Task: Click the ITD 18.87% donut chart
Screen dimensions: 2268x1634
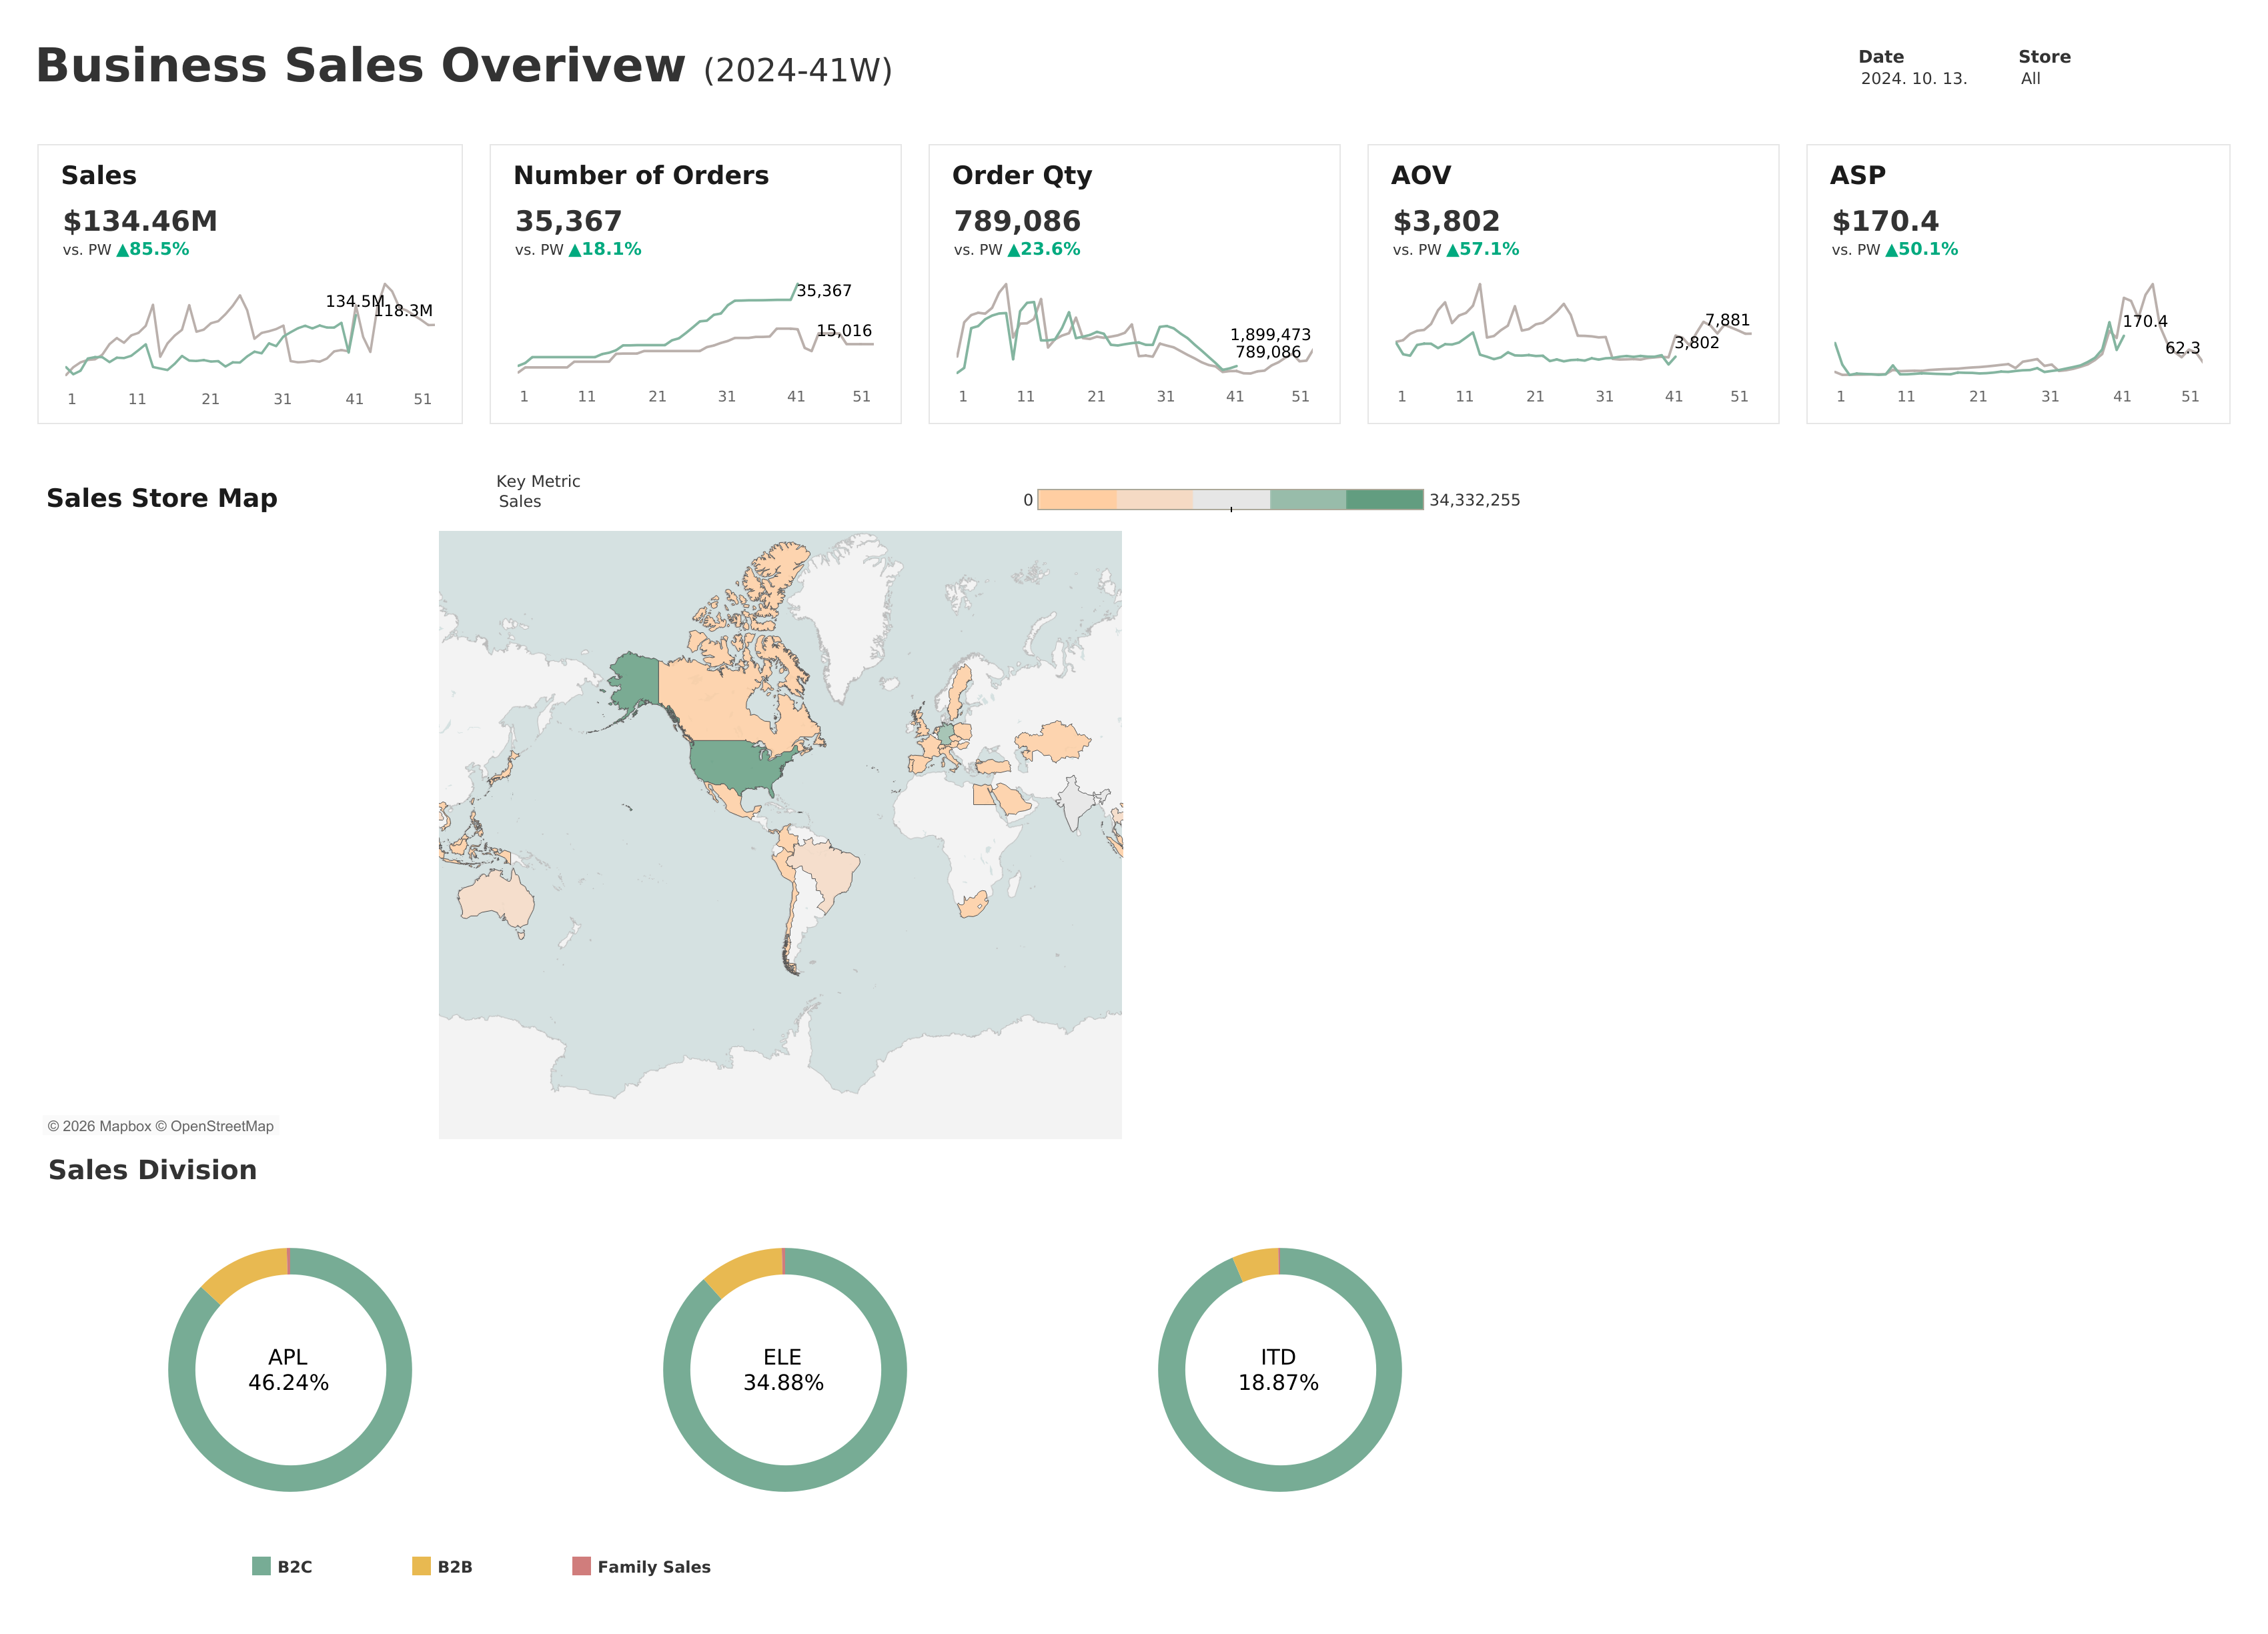Action: coord(1280,1370)
